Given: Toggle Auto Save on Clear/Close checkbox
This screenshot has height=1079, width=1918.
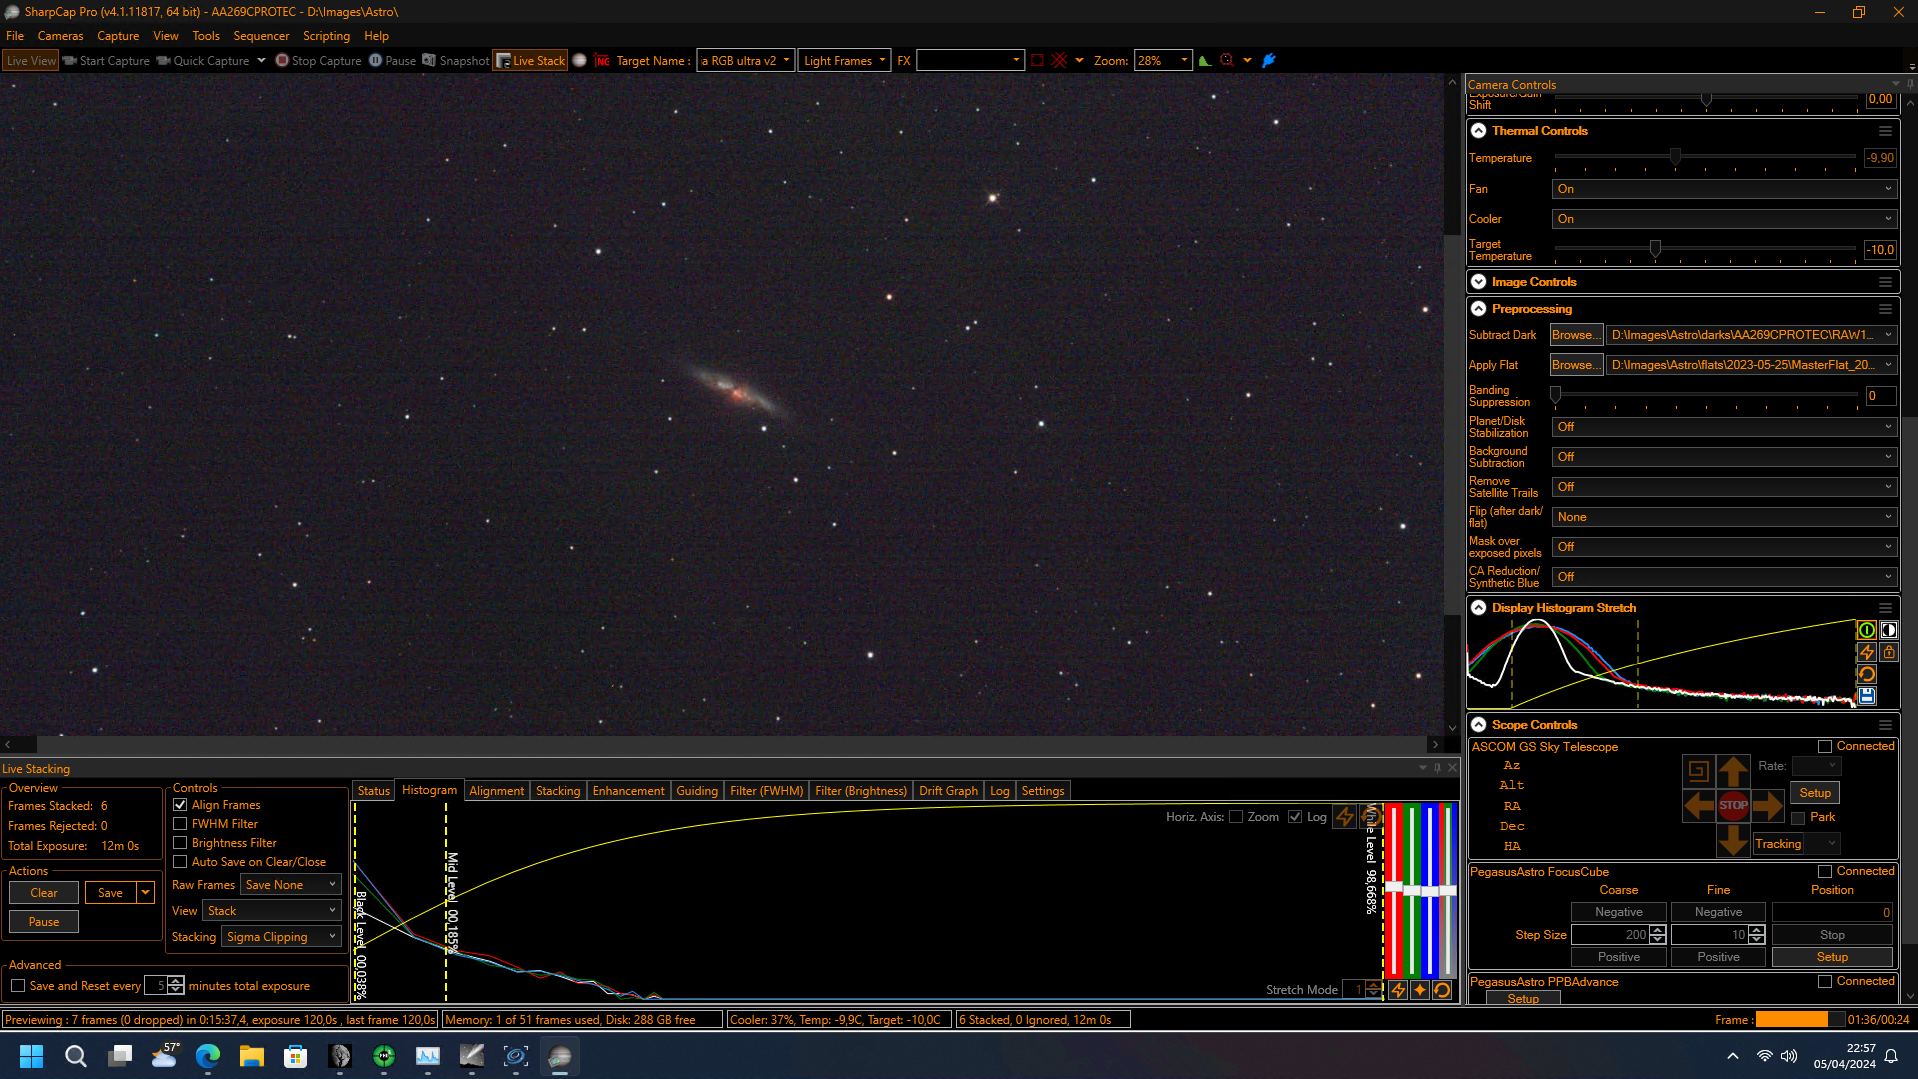Looking at the screenshot, I should click(x=180, y=861).
